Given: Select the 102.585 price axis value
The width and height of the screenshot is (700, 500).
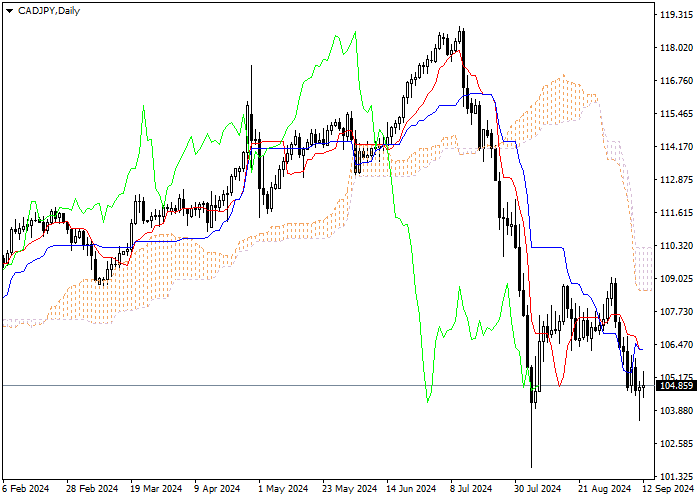Looking at the screenshot, I should click(676, 444).
